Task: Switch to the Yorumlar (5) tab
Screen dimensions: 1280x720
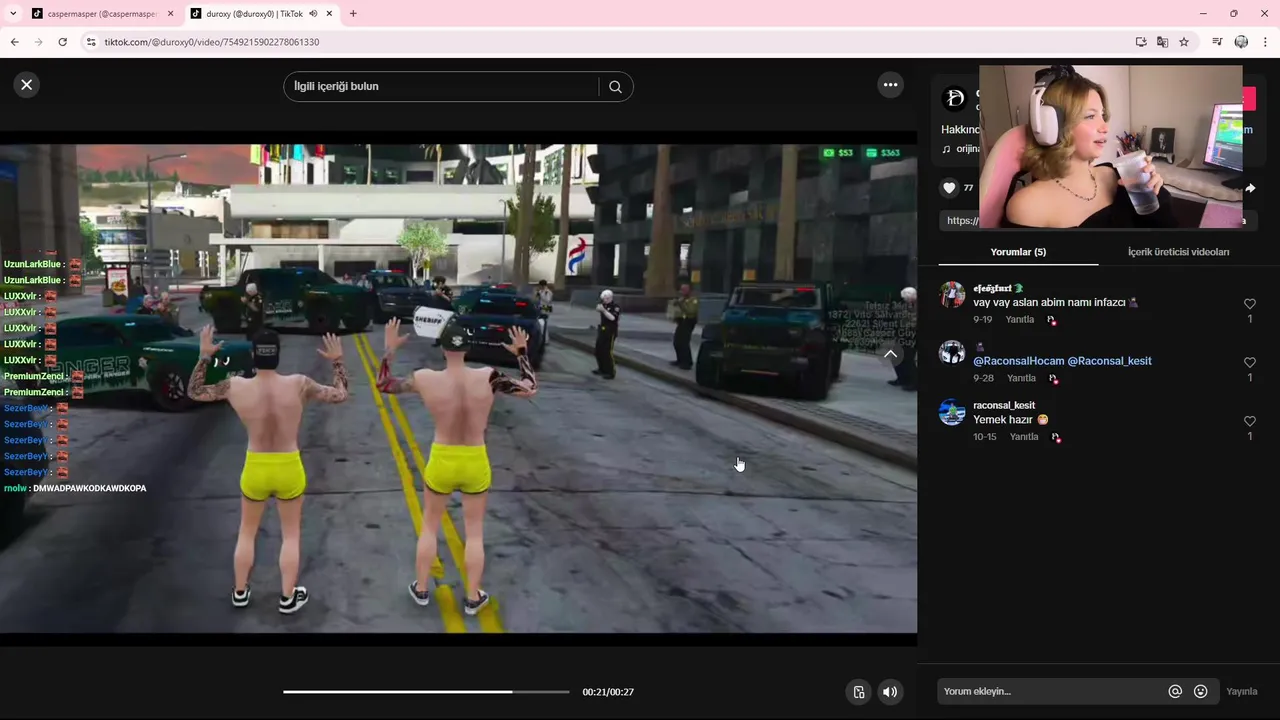Action: click(1018, 252)
